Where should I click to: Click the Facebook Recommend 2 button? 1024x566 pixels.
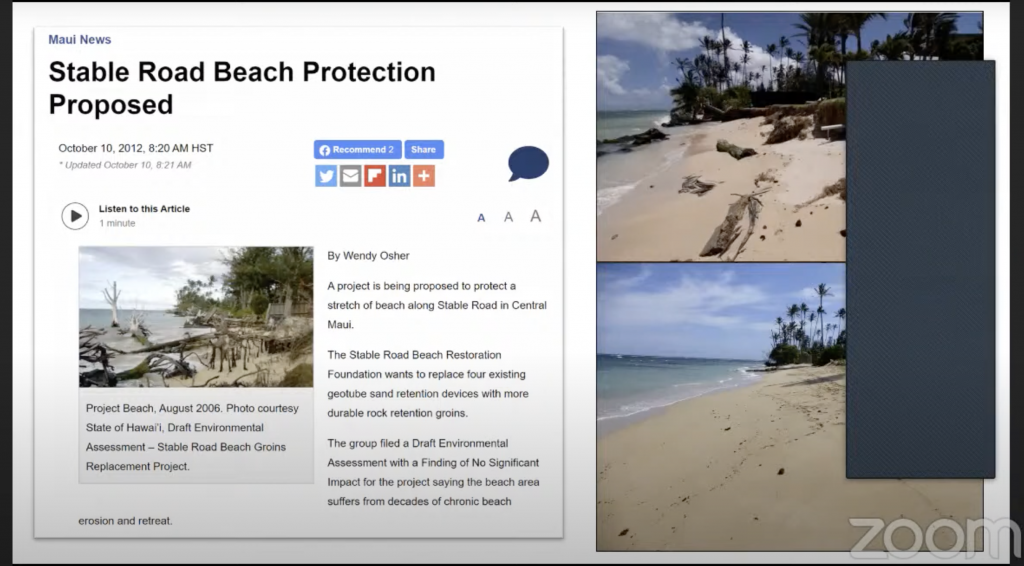(357, 149)
